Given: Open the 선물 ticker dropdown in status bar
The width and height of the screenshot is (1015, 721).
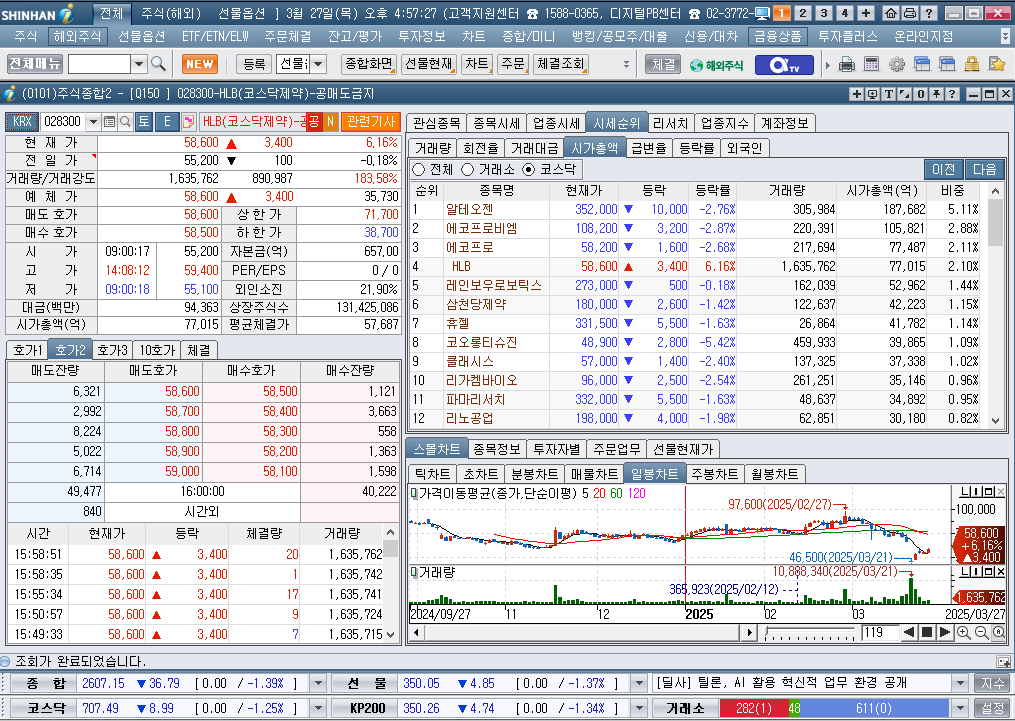Looking at the screenshot, I should pyautogui.click(x=639, y=683).
